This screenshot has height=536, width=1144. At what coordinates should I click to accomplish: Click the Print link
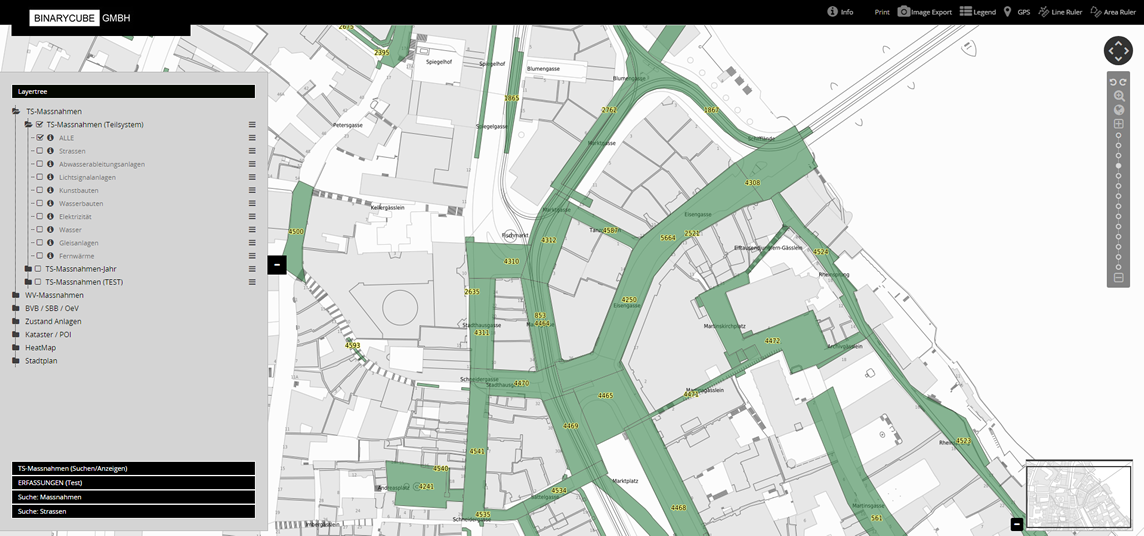881,12
